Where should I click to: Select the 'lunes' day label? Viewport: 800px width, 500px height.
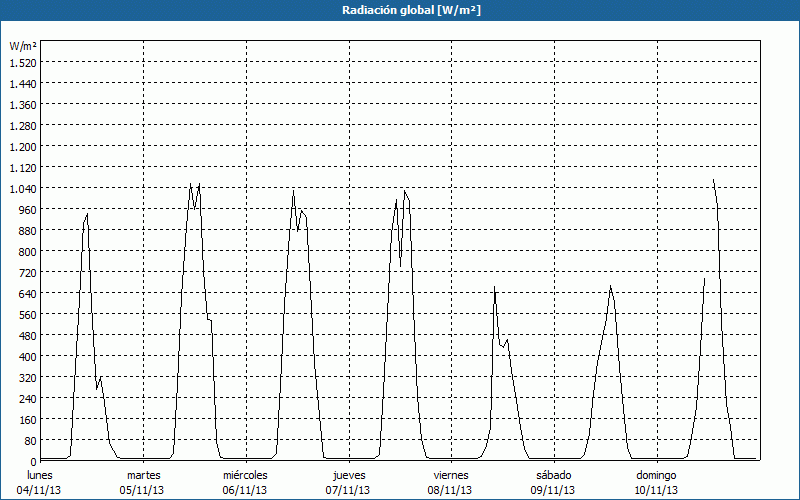tap(40, 475)
